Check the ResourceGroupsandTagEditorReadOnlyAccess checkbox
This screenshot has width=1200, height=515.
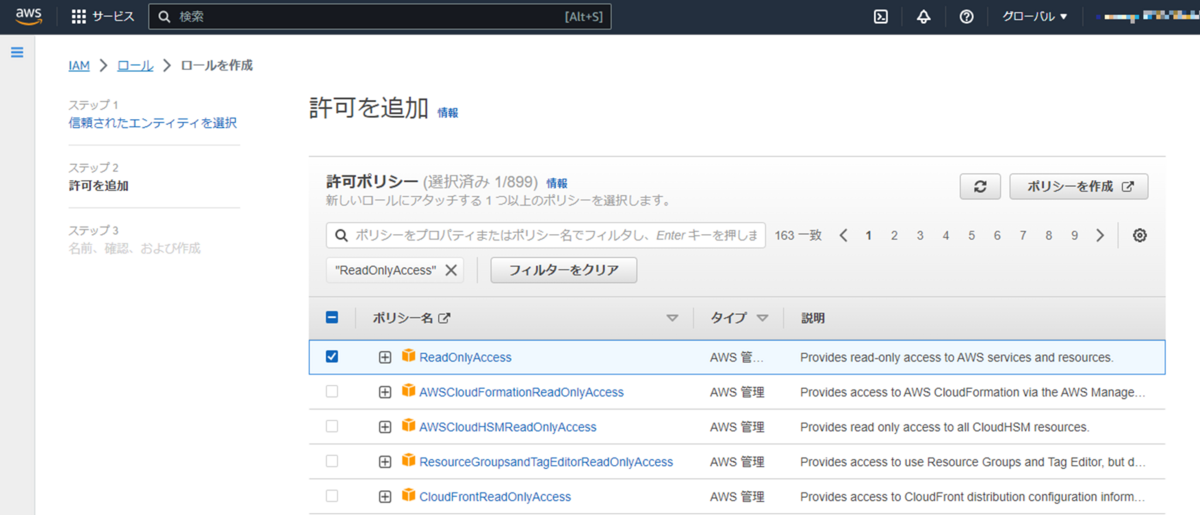click(332, 462)
